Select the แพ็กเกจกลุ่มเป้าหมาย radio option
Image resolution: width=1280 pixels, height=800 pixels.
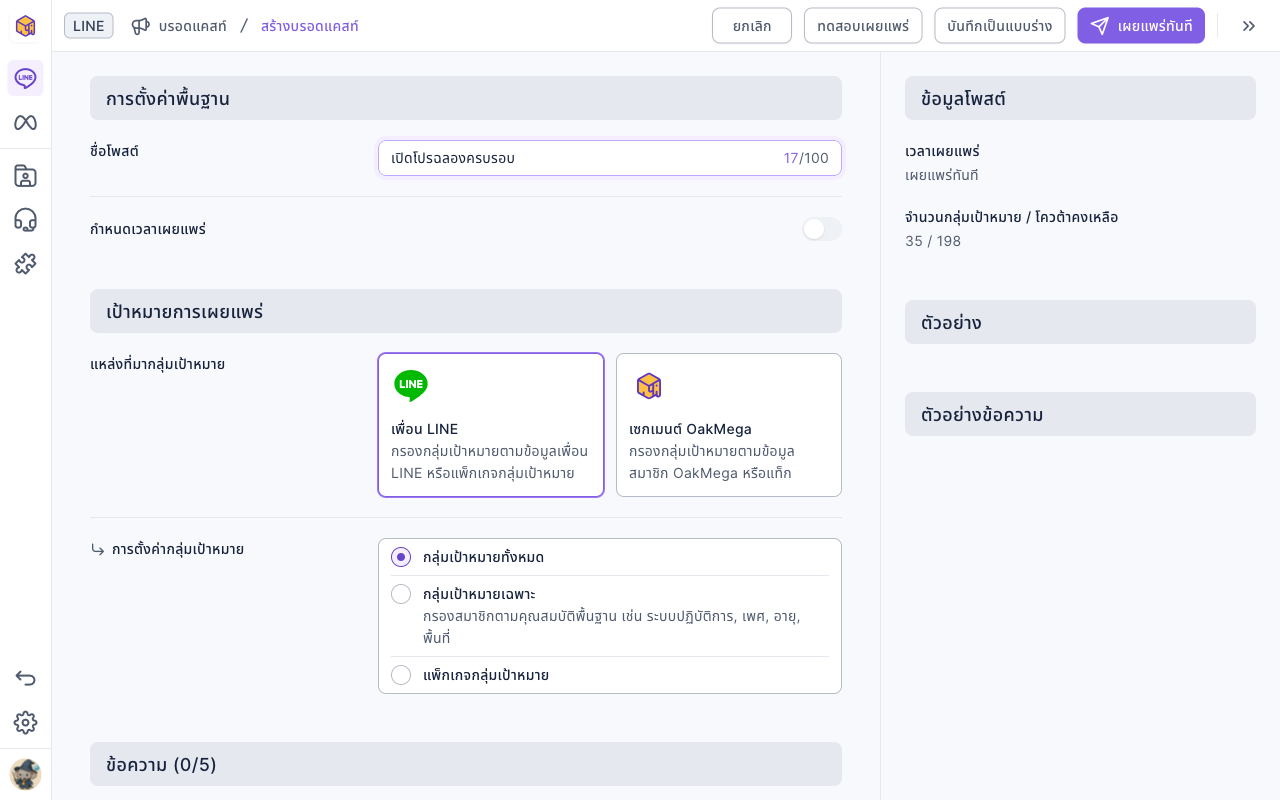click(x=401, y=675)
